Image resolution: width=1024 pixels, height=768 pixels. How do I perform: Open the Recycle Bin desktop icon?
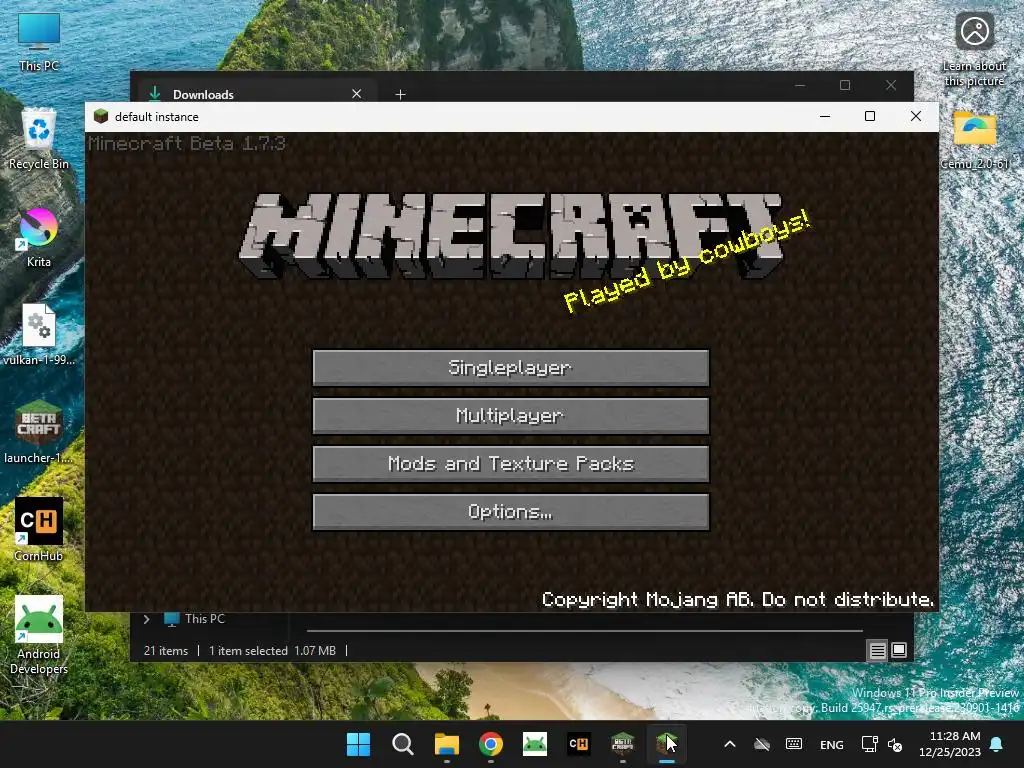[x=39, y=139]
